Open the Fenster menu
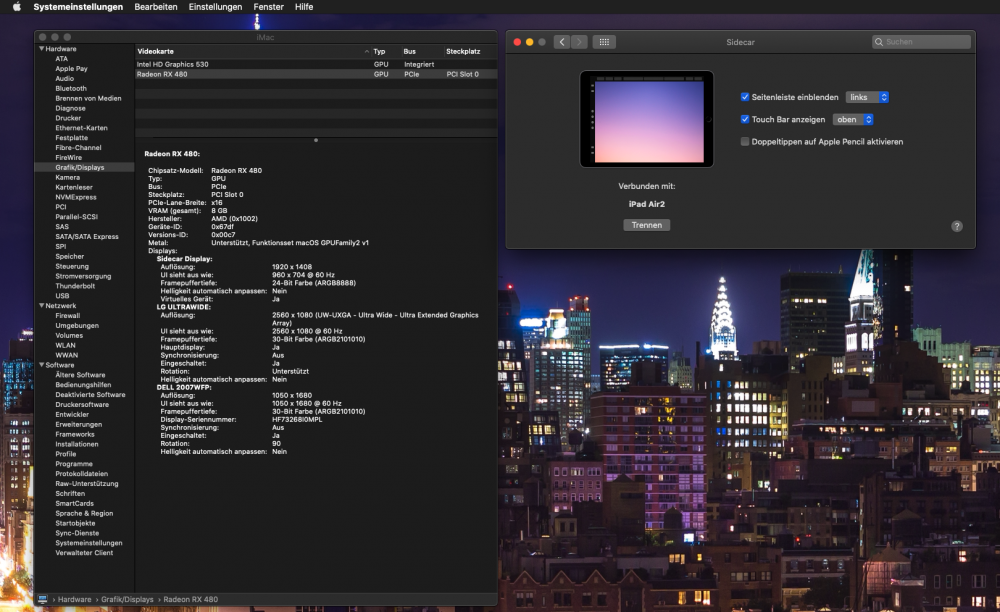The height and width of the screenshot is (612, 1000). point(268,6)
